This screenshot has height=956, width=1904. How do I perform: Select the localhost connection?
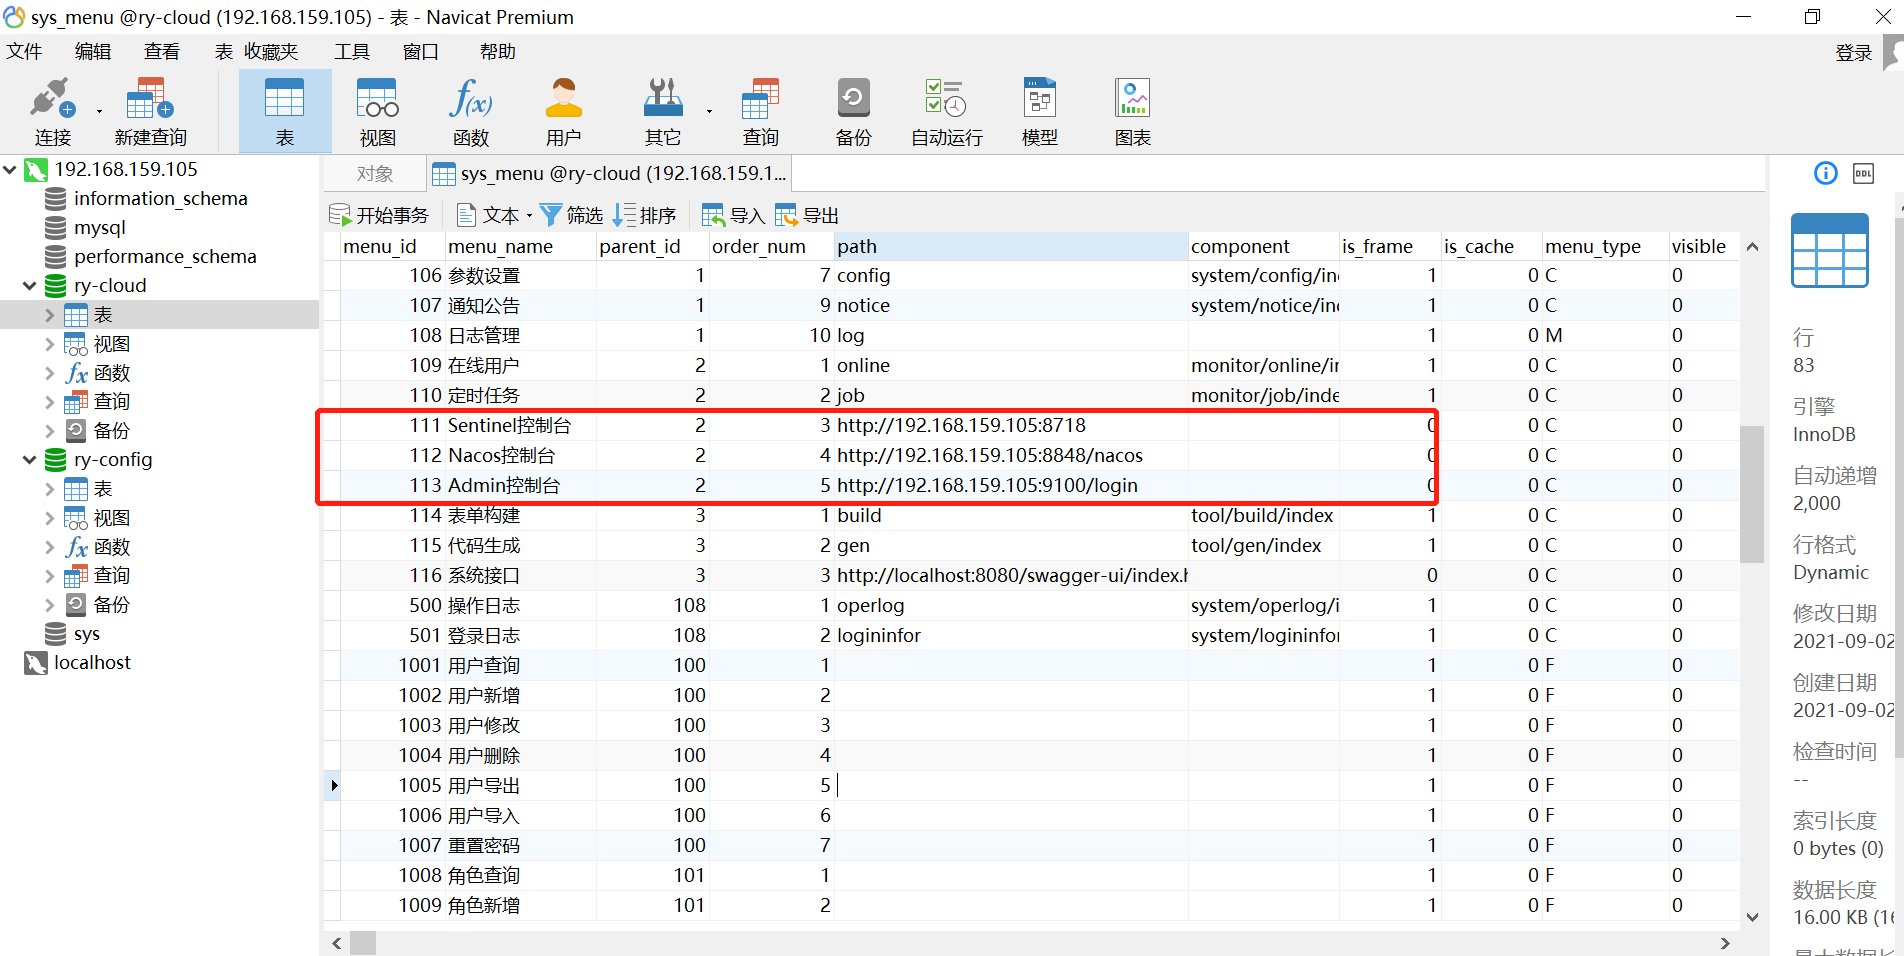92,663
